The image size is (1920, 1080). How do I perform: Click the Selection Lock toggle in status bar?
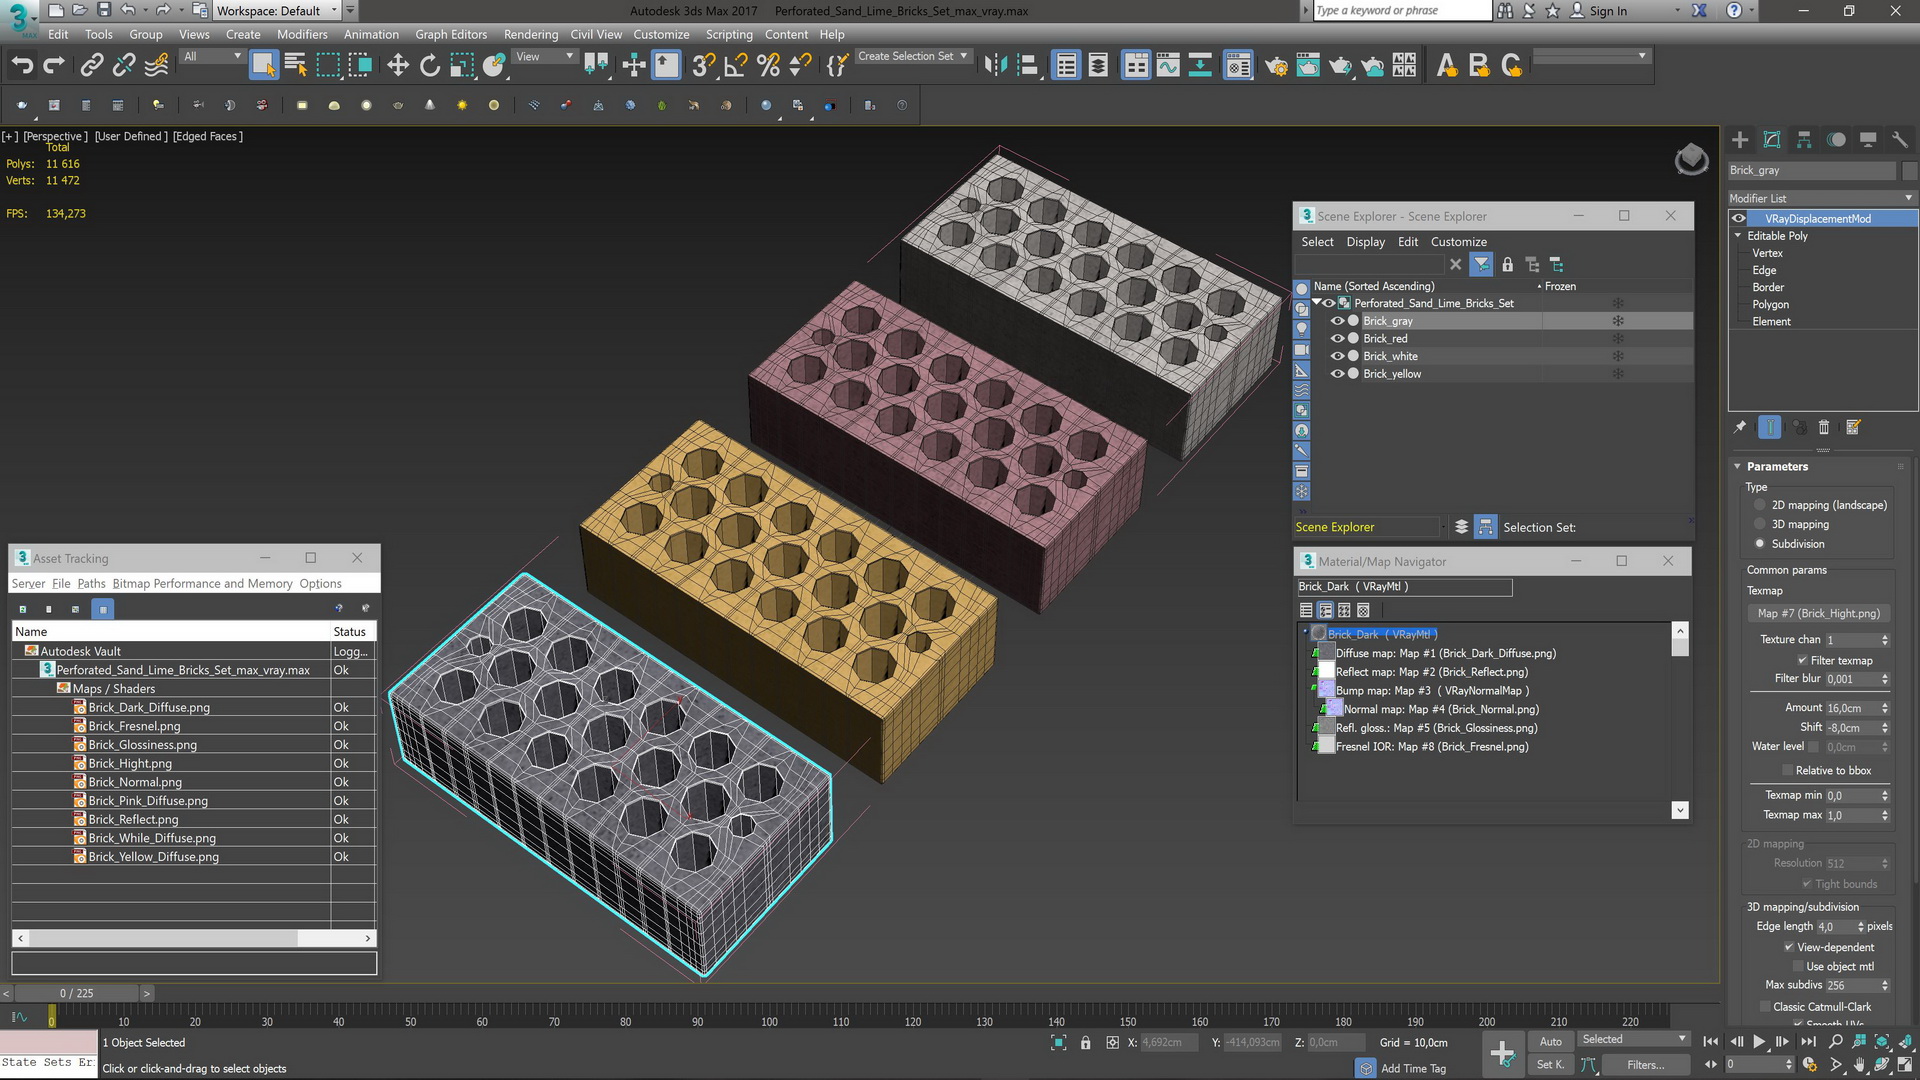click(x=1086, y=1043)
